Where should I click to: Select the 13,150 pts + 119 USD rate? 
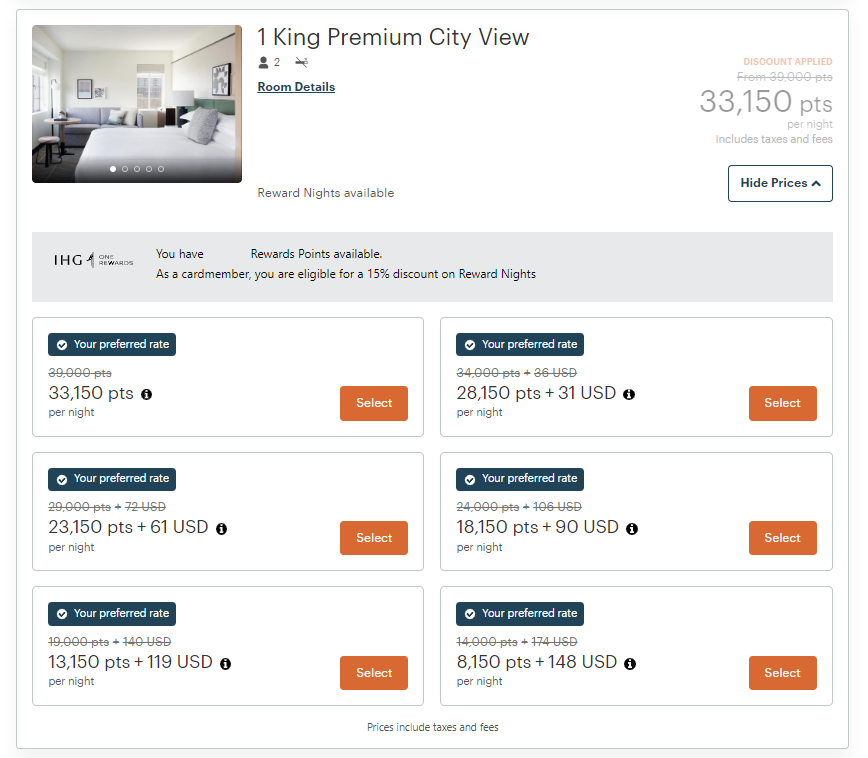(x=373, y=672)
